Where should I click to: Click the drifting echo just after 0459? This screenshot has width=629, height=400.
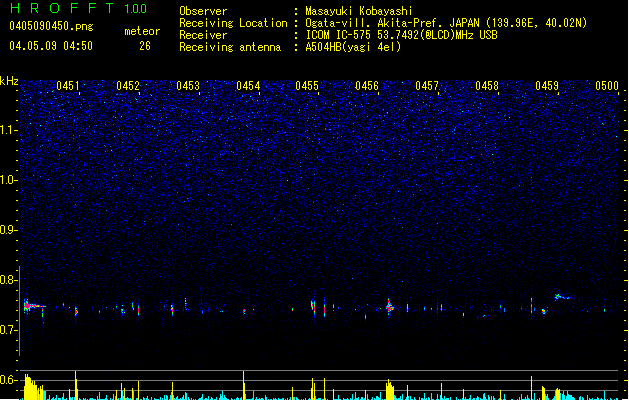tap(563, 297)
